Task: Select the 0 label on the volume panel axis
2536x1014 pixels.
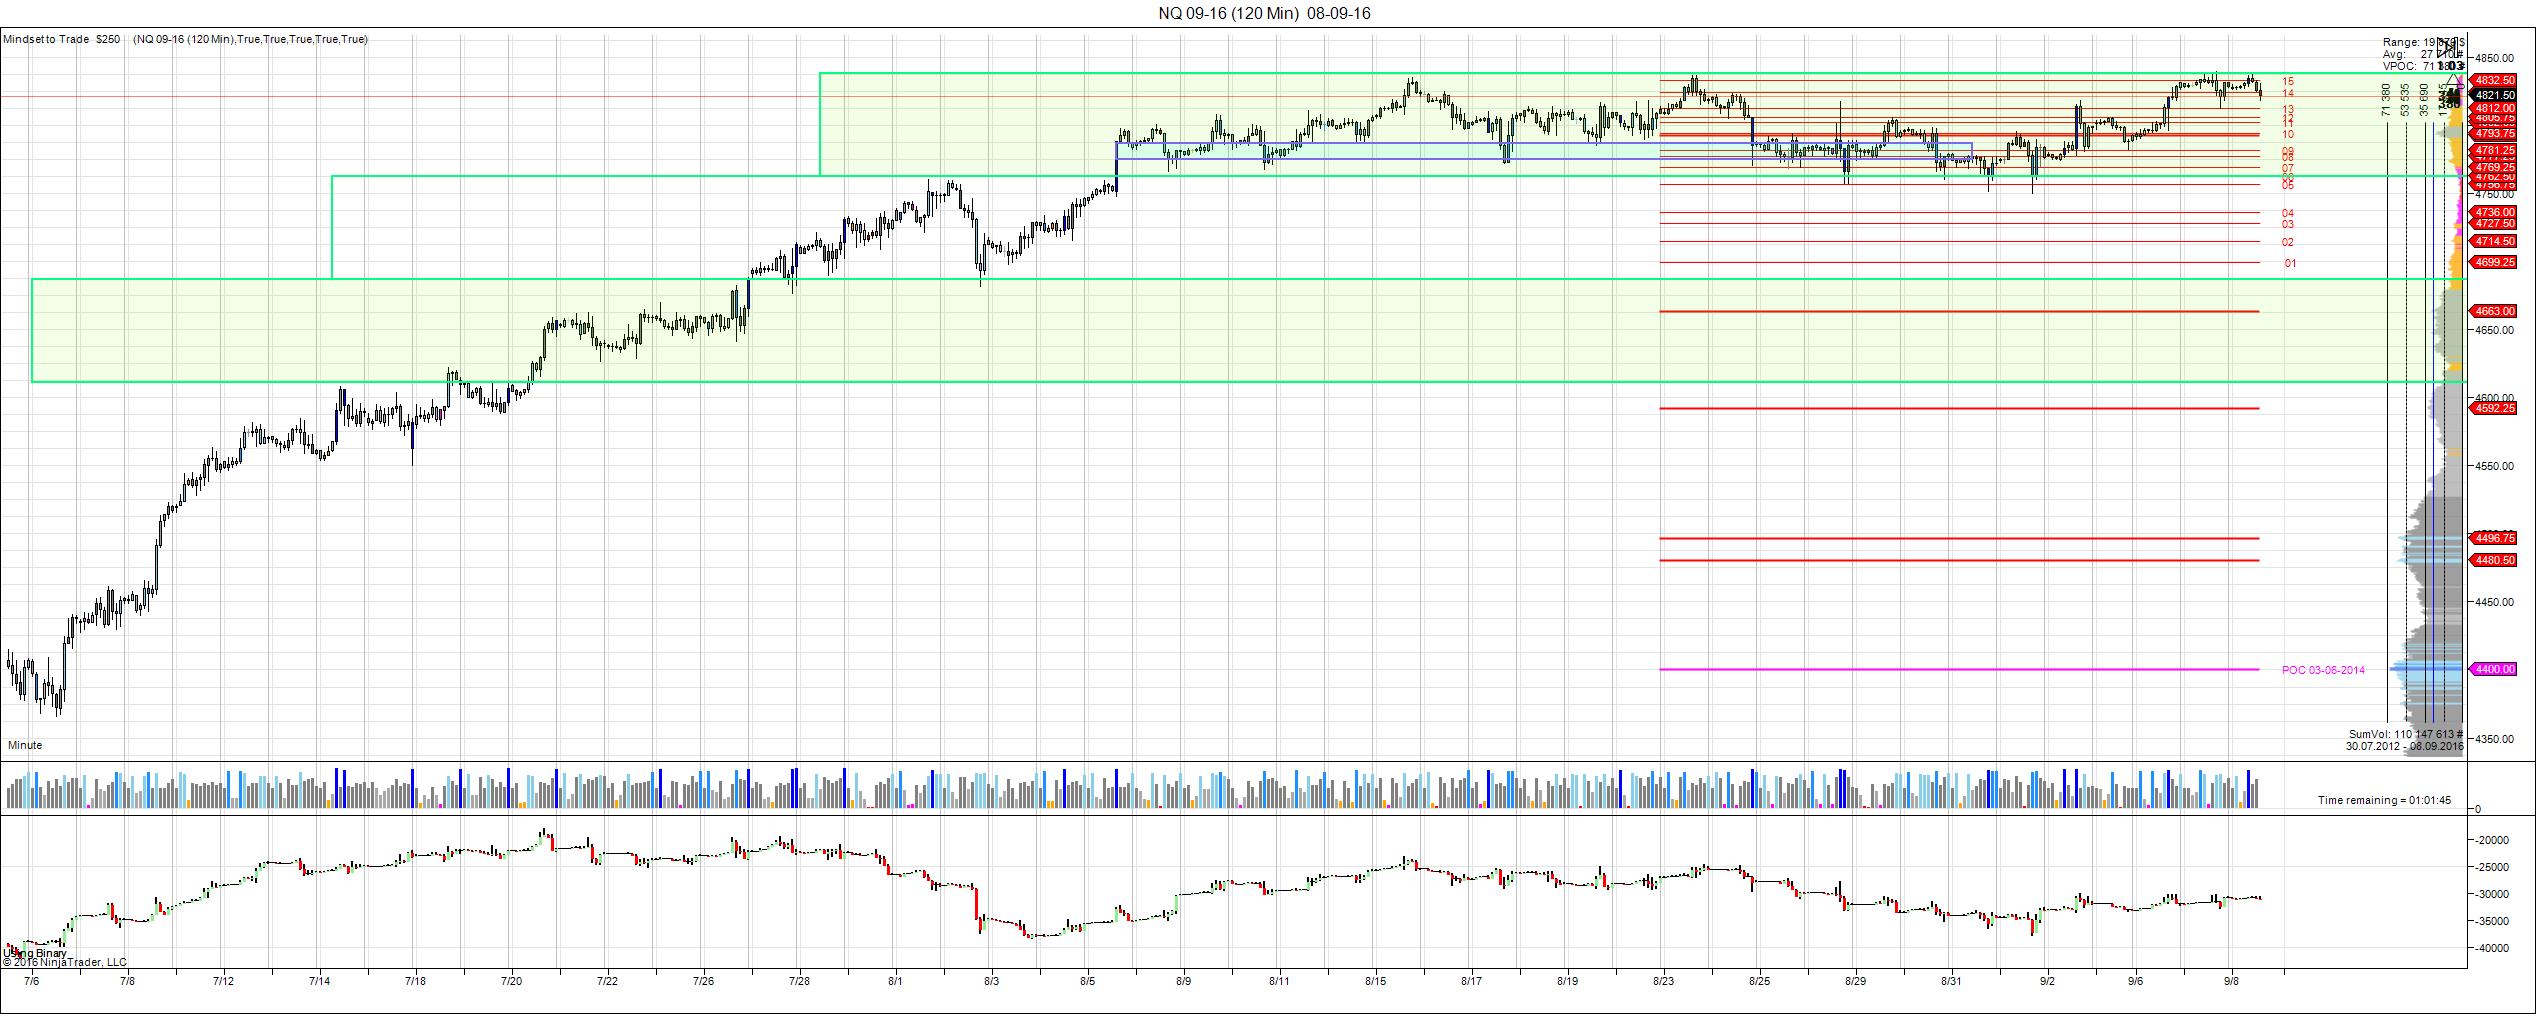Action: click(x=2479, y=809)
